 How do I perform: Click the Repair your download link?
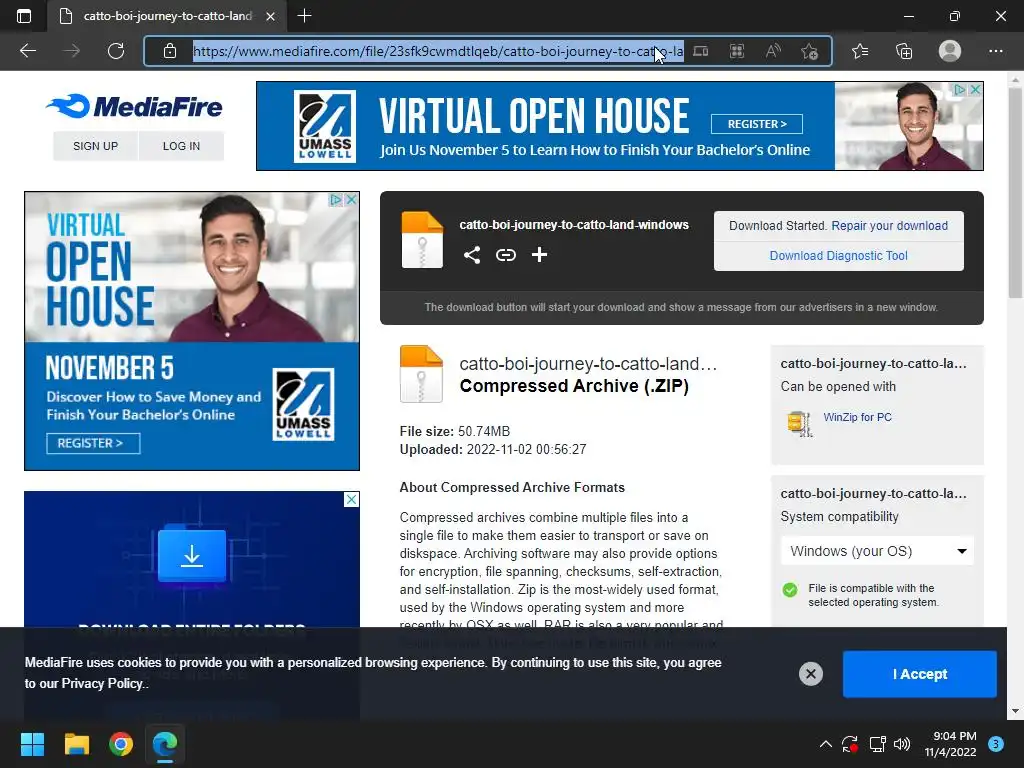(889, 226)
